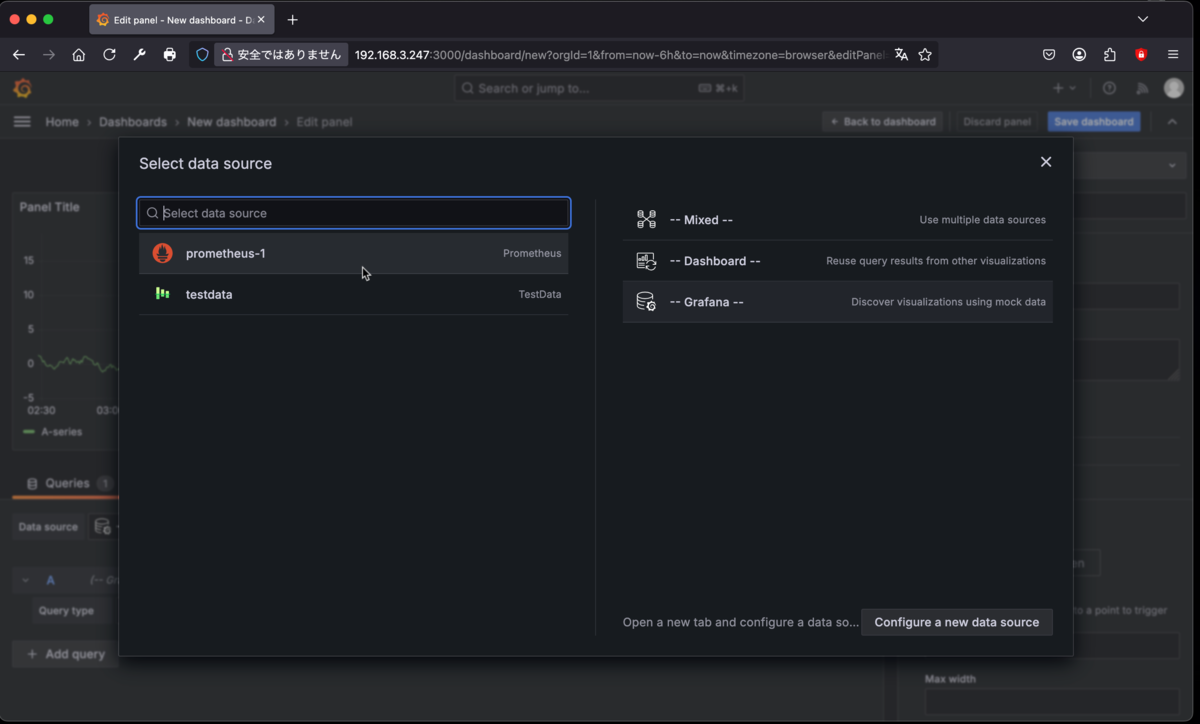Open the Grafana sidebar hamburger menu
This screenshot has width=1200, height=724.
coord(22,122)
